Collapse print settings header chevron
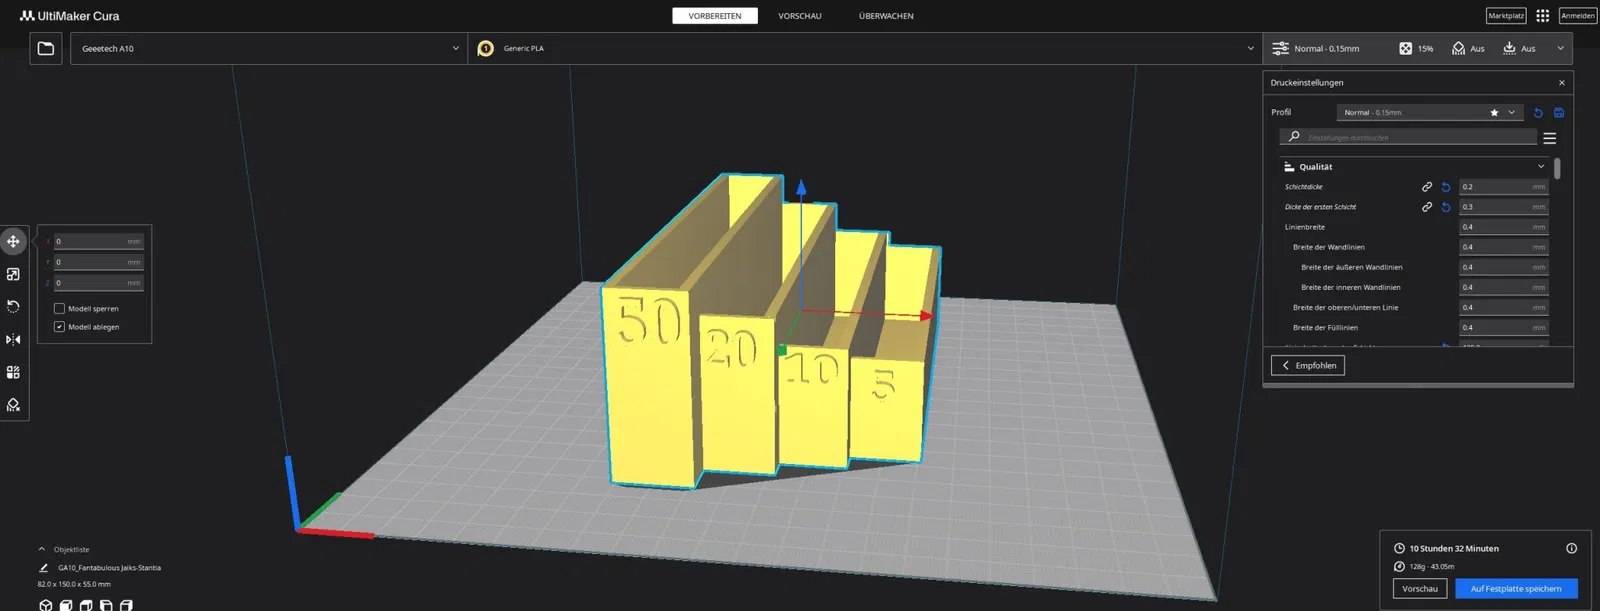Image resolution: width=1600 pixels, height=611 pixels. click(1560, 48)
